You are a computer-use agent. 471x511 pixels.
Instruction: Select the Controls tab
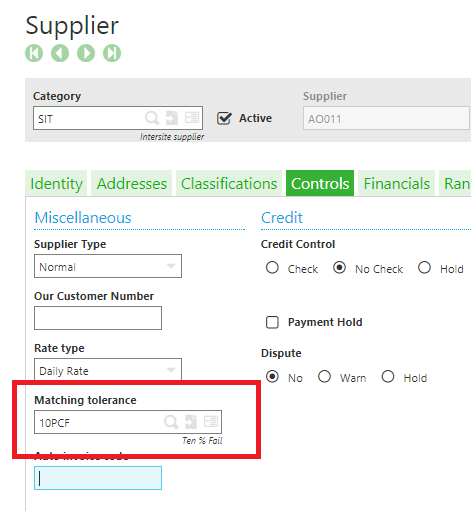pos(320,183)
